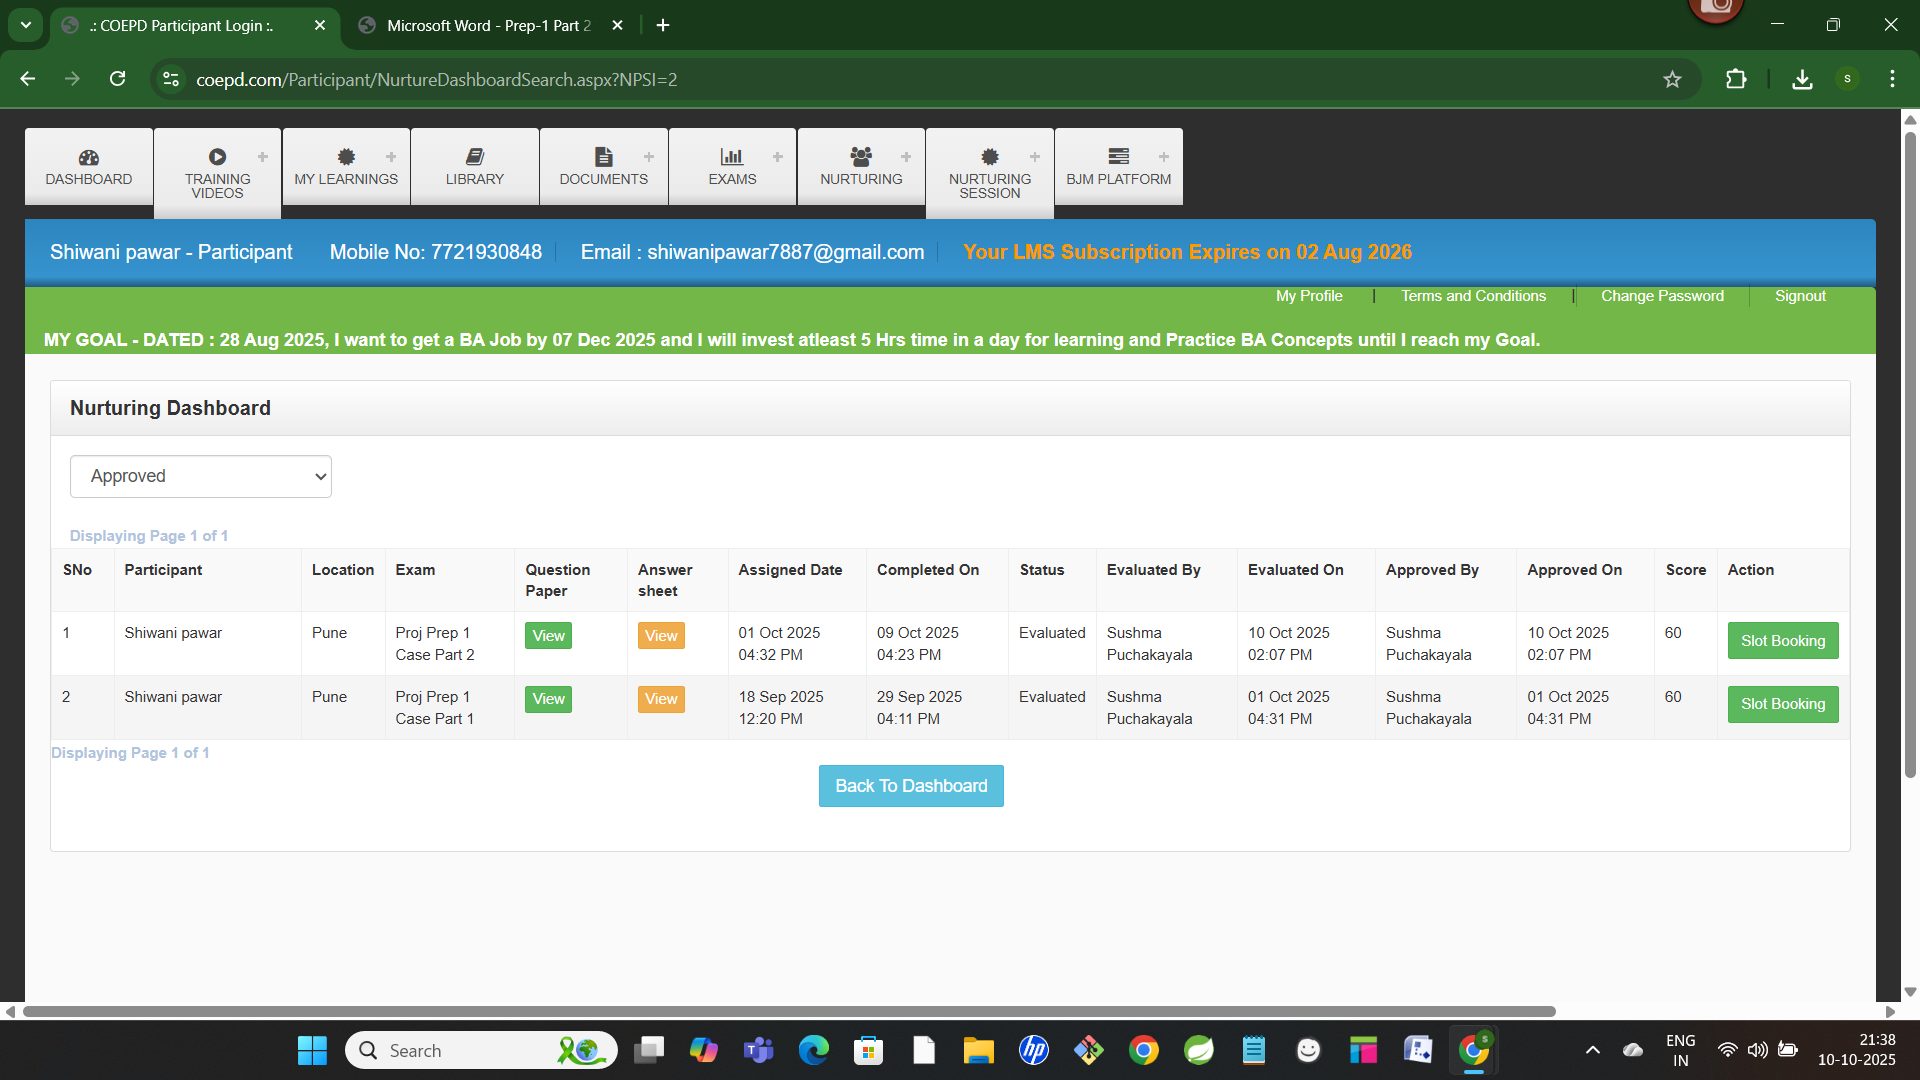View answer sheet for Case Part 1
This screenshot has height=1080, width=1920.
pyautogui.click(x=661, y=699)
